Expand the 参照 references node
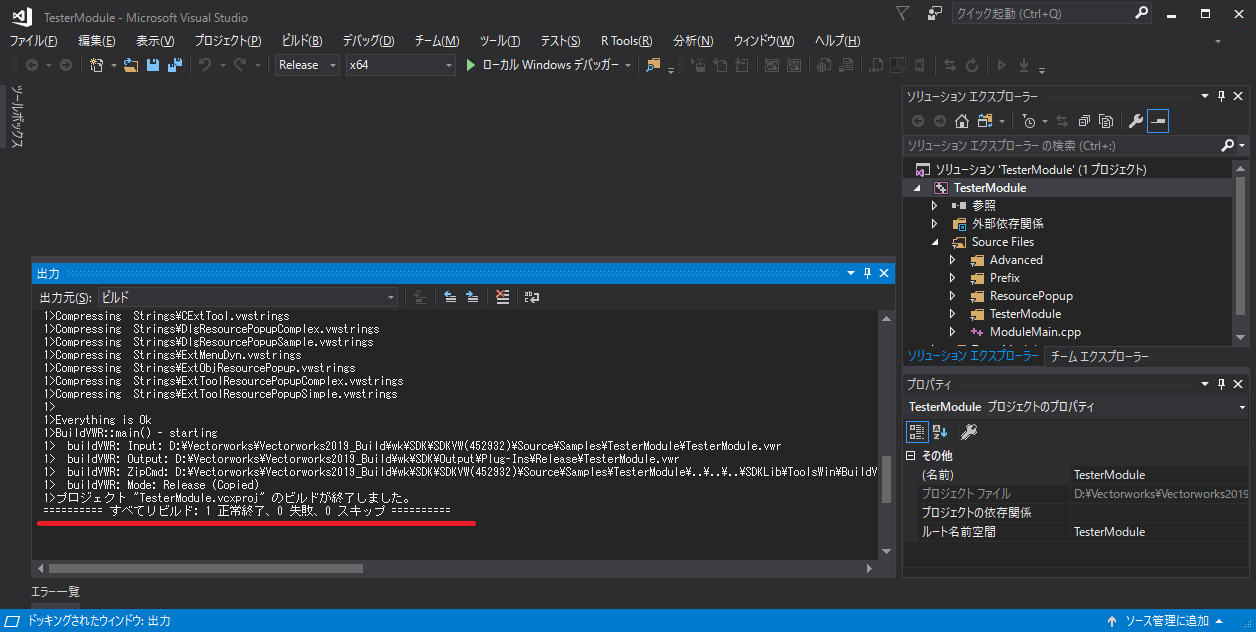The width and height of the screenshot is (1256, 632). (934, 206)
